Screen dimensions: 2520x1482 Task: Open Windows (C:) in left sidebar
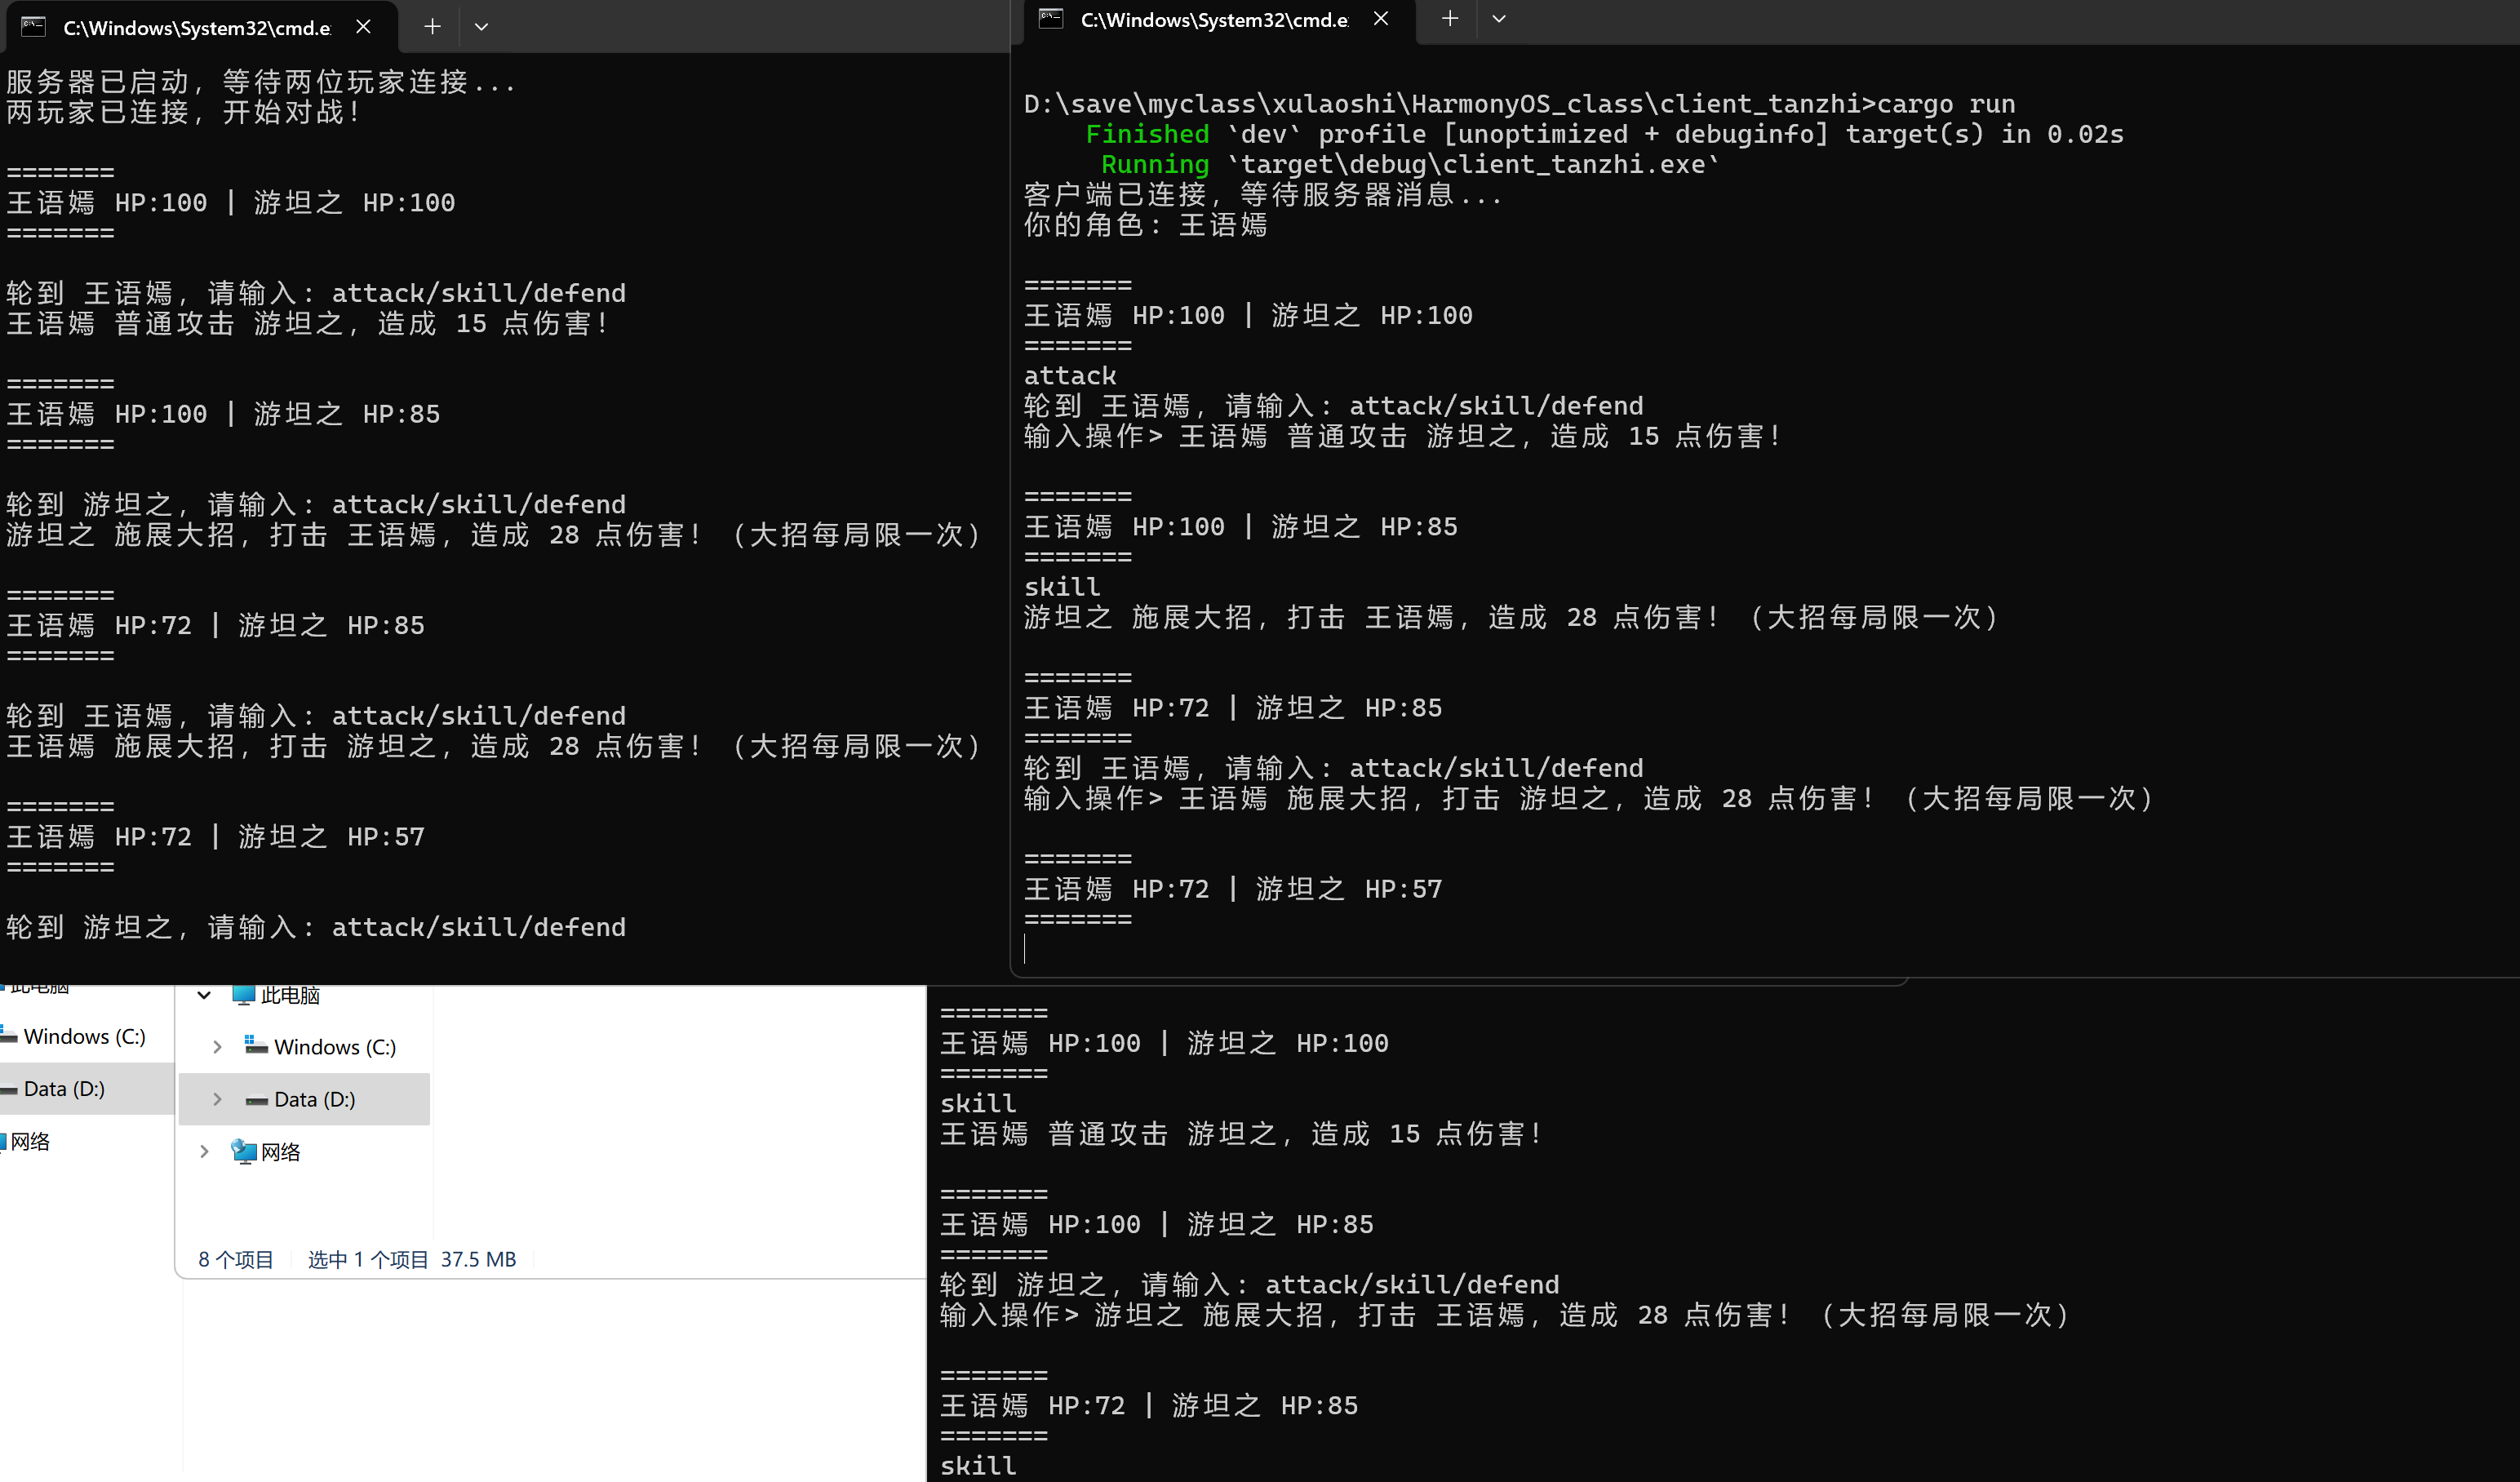84,1036
